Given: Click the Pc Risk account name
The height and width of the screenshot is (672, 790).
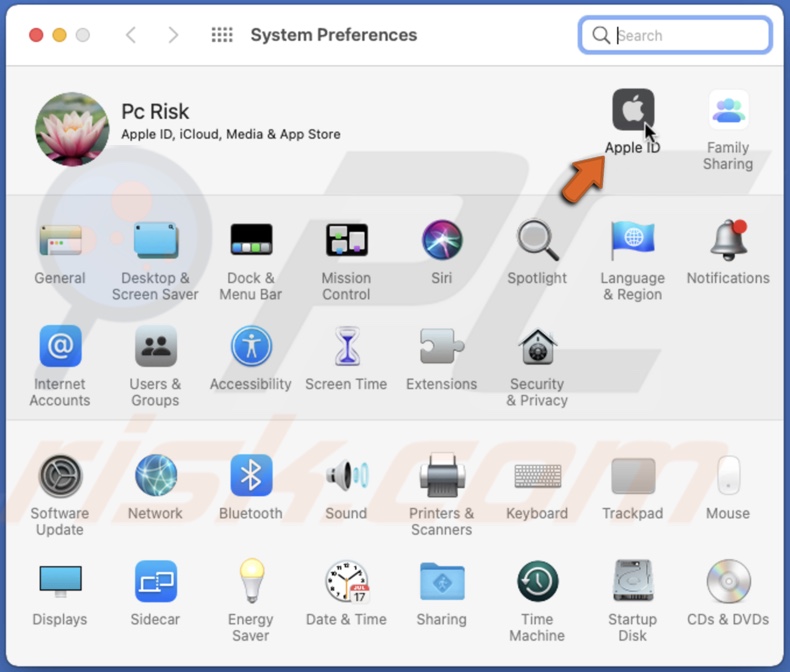Looking at the screenshot, I should (155, 111).
